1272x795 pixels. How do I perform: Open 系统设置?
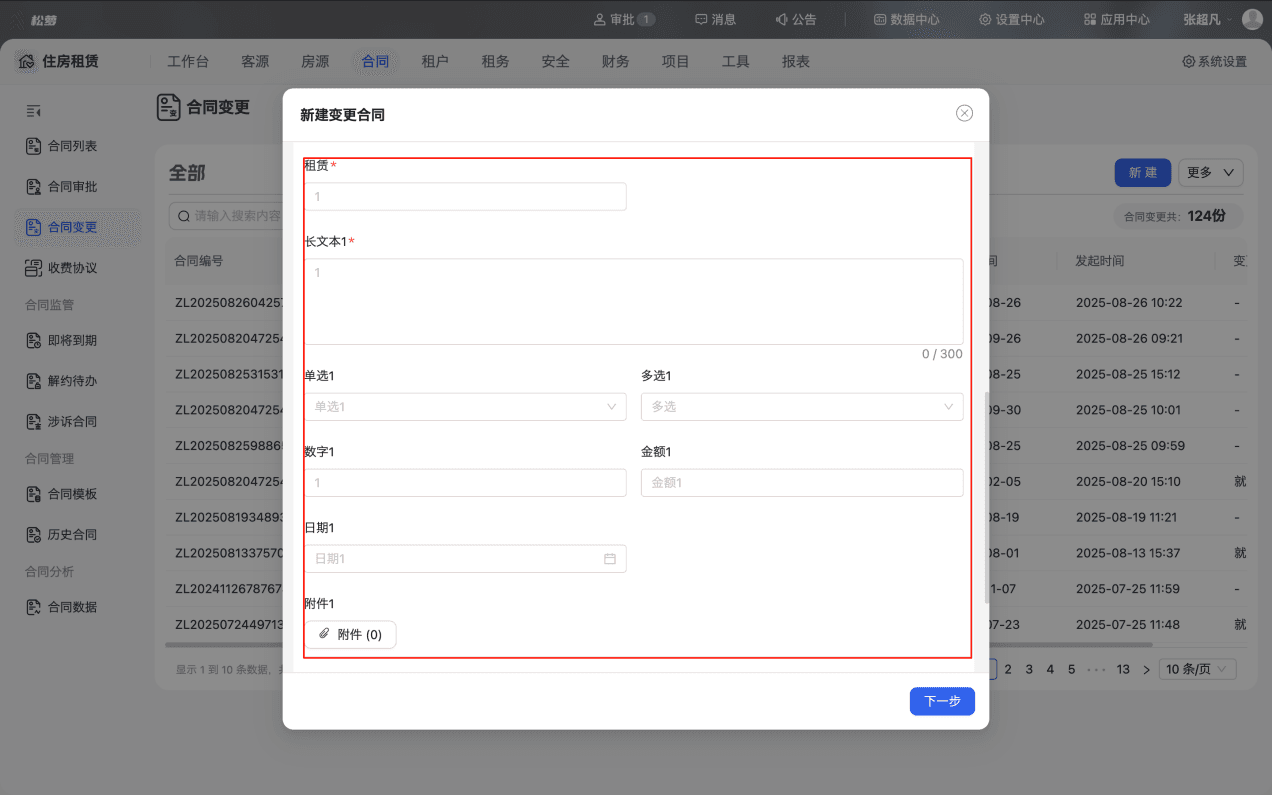click(1215, 61)
